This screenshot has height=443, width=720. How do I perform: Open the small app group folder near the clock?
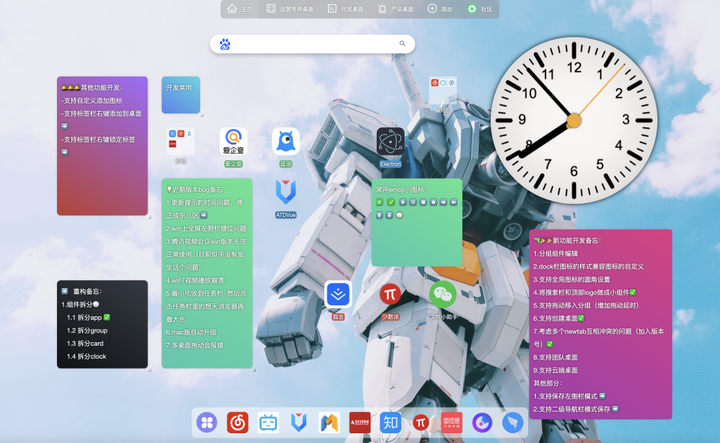(443, 90)
